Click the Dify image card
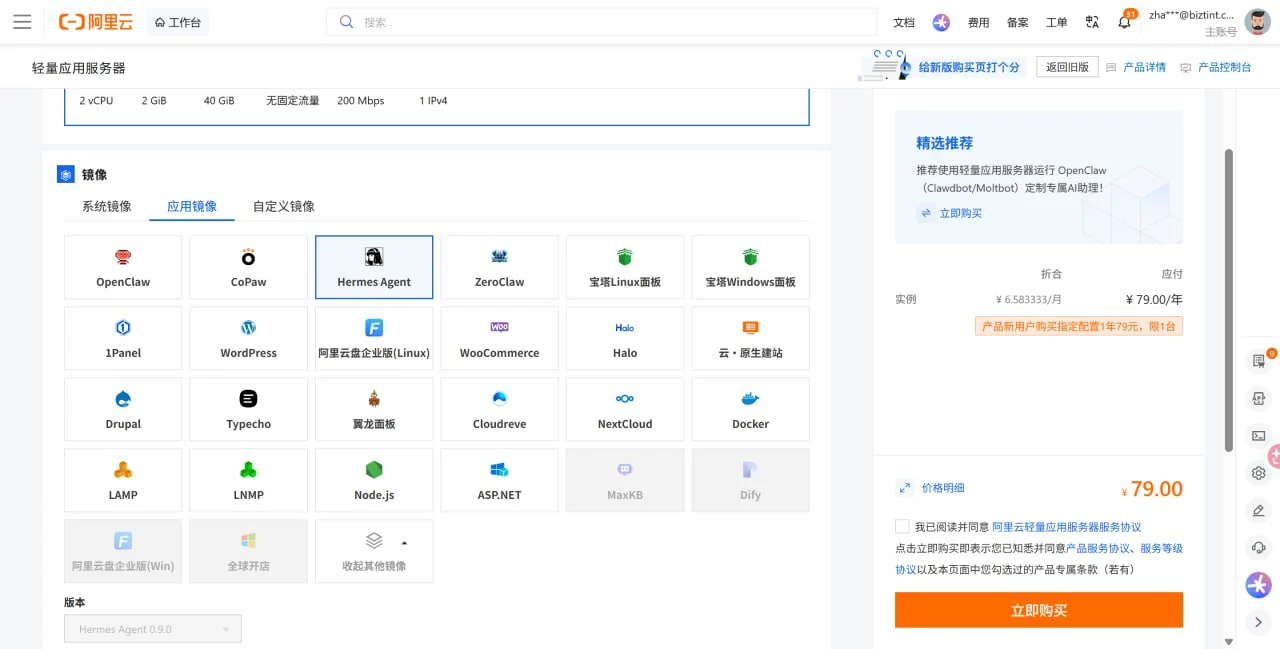The image size is (1280, 649). [x=750, y=480]
